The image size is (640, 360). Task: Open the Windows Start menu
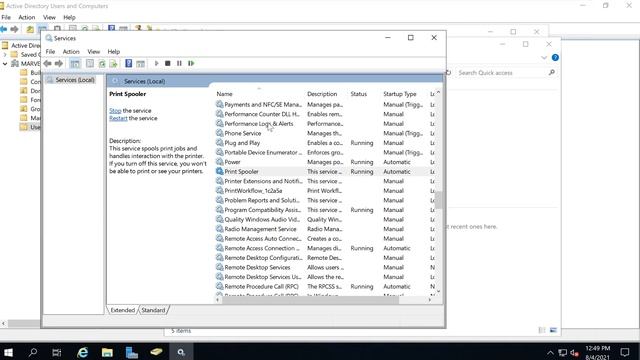point(8,352)
